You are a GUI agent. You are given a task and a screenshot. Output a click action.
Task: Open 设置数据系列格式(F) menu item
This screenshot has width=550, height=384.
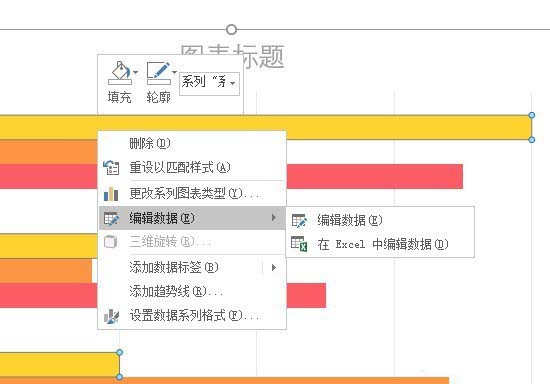(192, 316)
